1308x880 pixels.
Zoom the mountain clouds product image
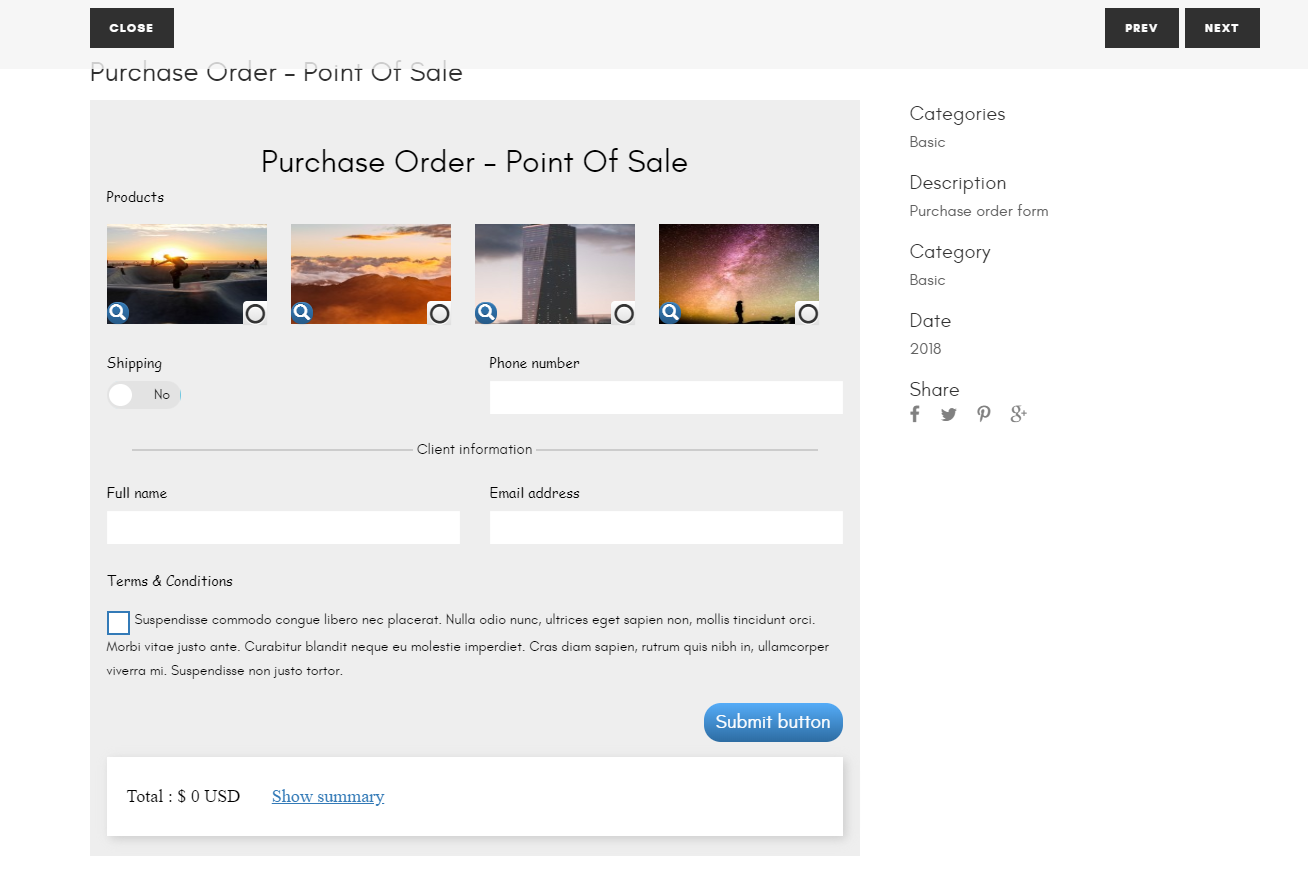coord(302,312)
